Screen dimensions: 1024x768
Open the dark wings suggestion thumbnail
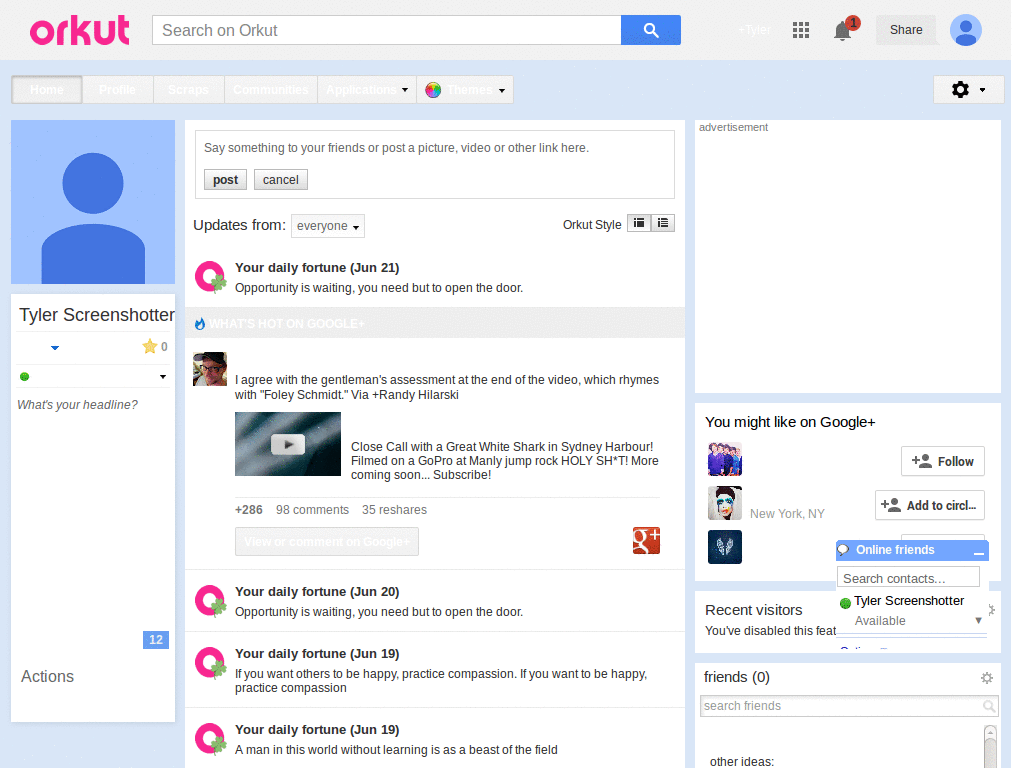(x=725, y=547)
